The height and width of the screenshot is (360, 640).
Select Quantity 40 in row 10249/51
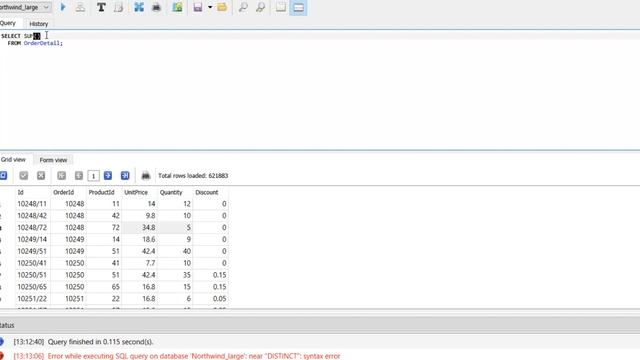pyautogui.click(x=175, y=251)
